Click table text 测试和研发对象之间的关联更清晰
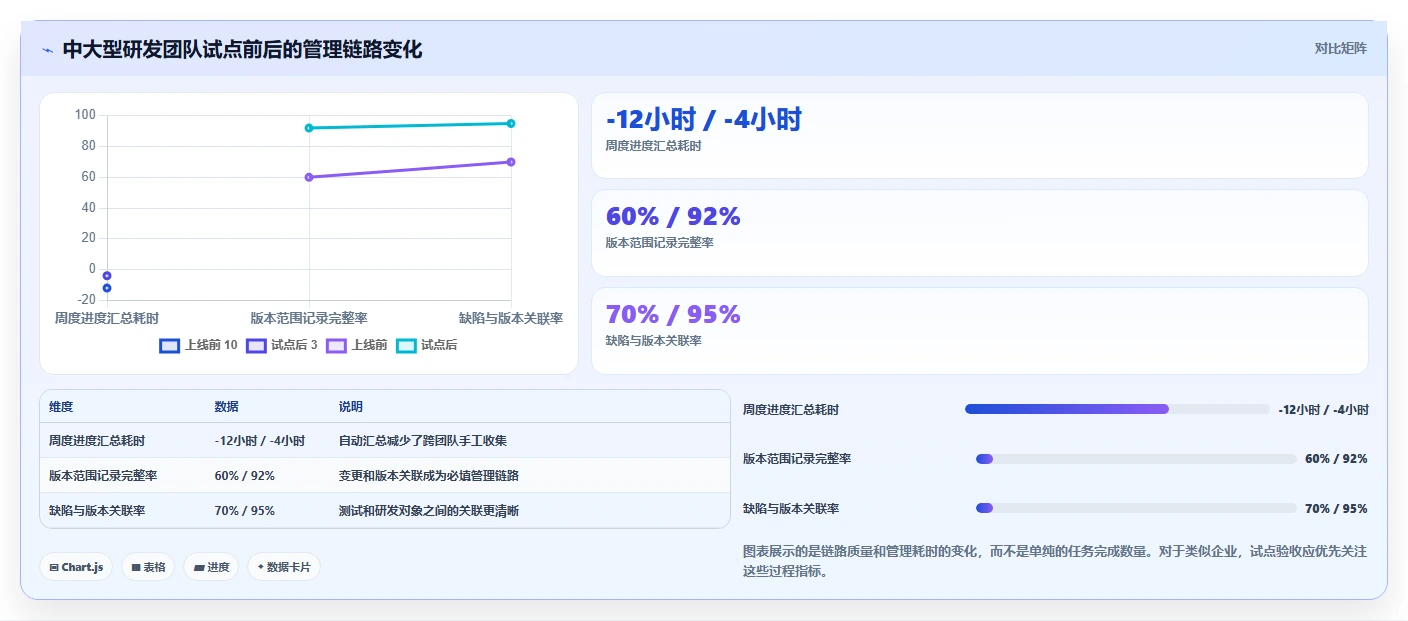 (x=429, y=510)
